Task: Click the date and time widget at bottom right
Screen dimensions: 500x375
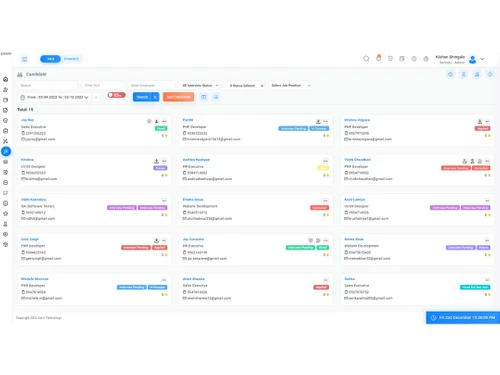Action: (463, 318)
